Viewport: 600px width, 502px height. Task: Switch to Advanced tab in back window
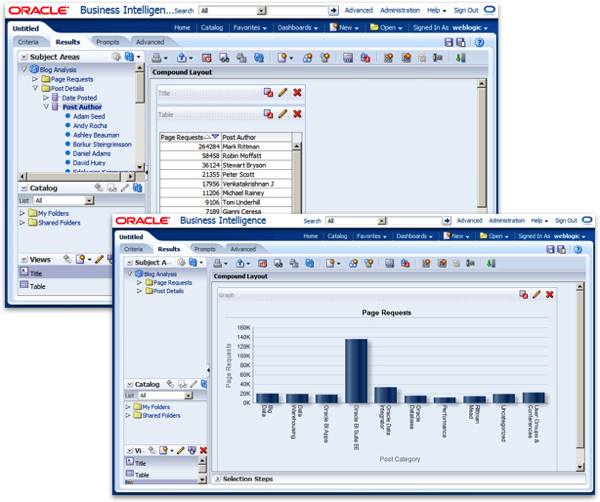[150, 42]
